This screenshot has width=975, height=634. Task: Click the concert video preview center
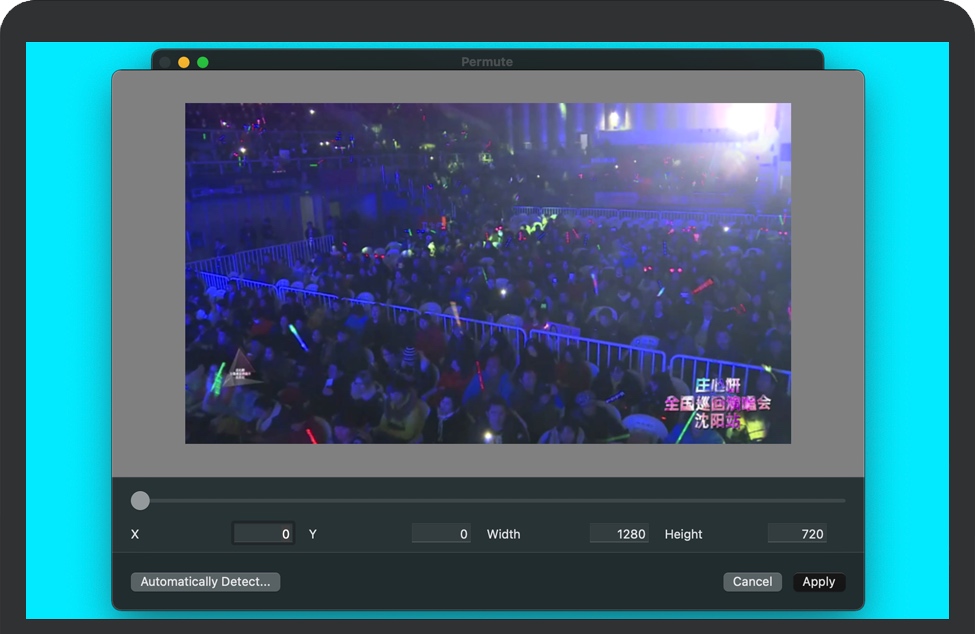[488, 273]
